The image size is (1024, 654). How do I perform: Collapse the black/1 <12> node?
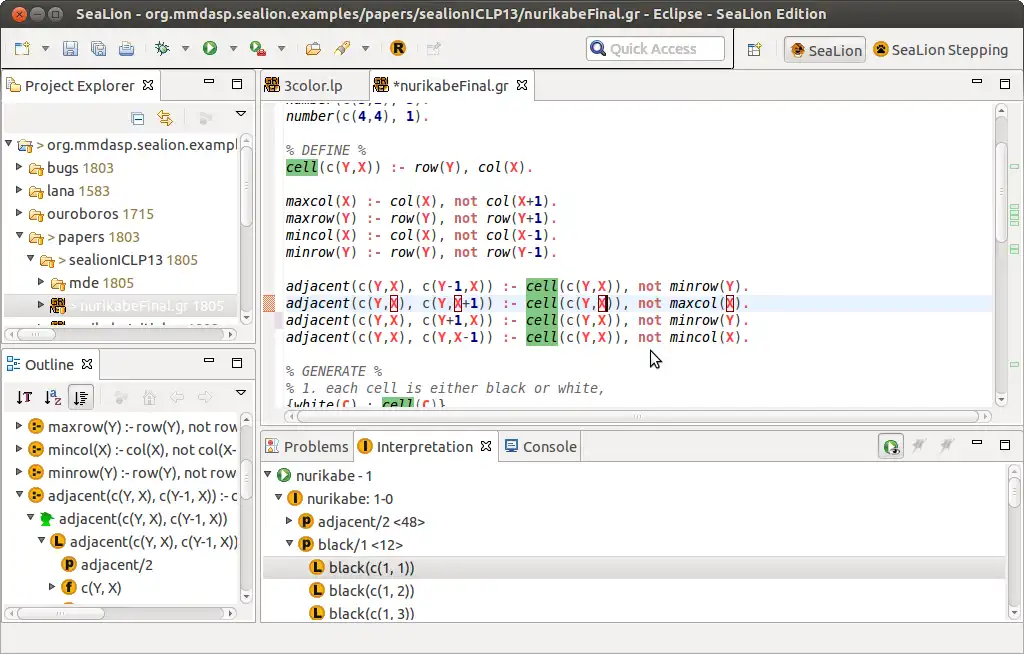290,544
